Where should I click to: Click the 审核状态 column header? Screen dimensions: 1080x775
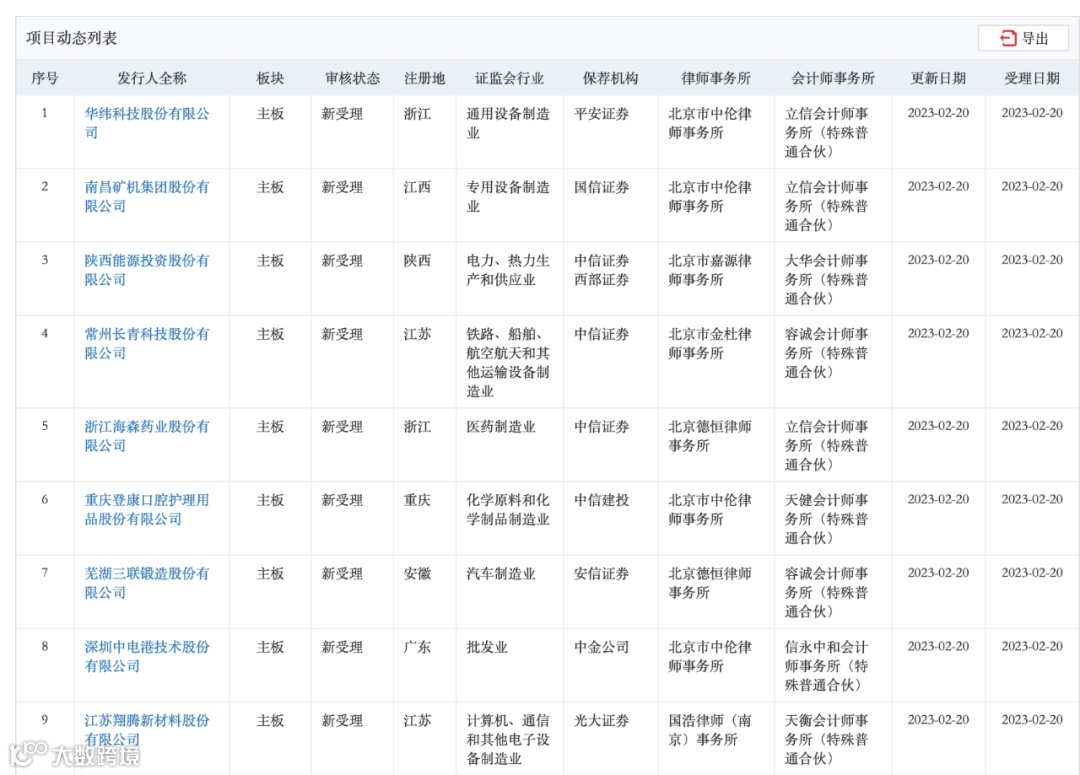[352, 79]
